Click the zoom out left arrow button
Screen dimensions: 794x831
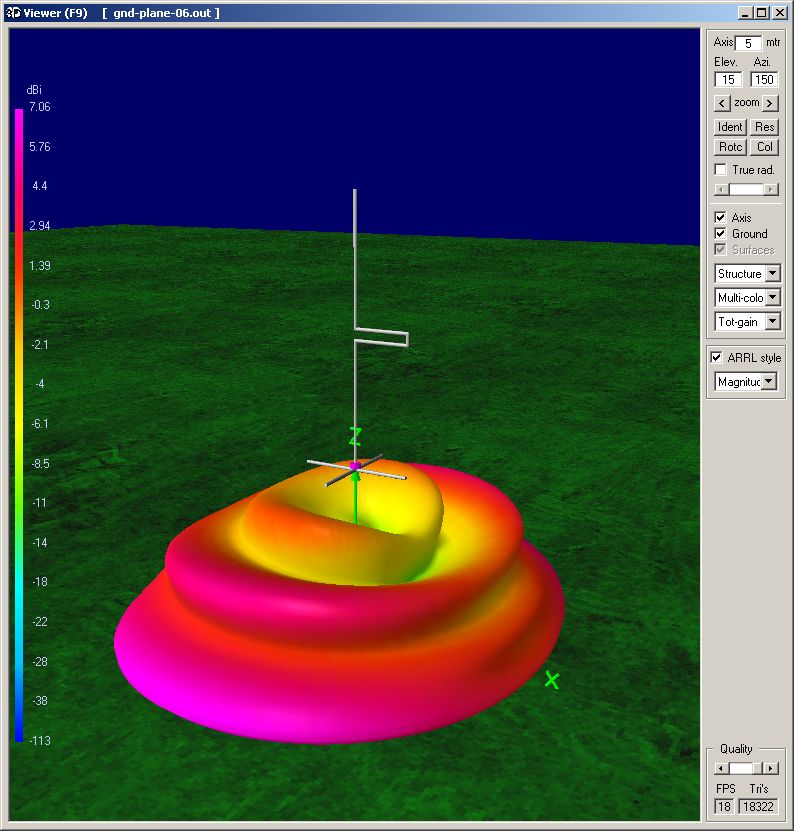[722, 103]
